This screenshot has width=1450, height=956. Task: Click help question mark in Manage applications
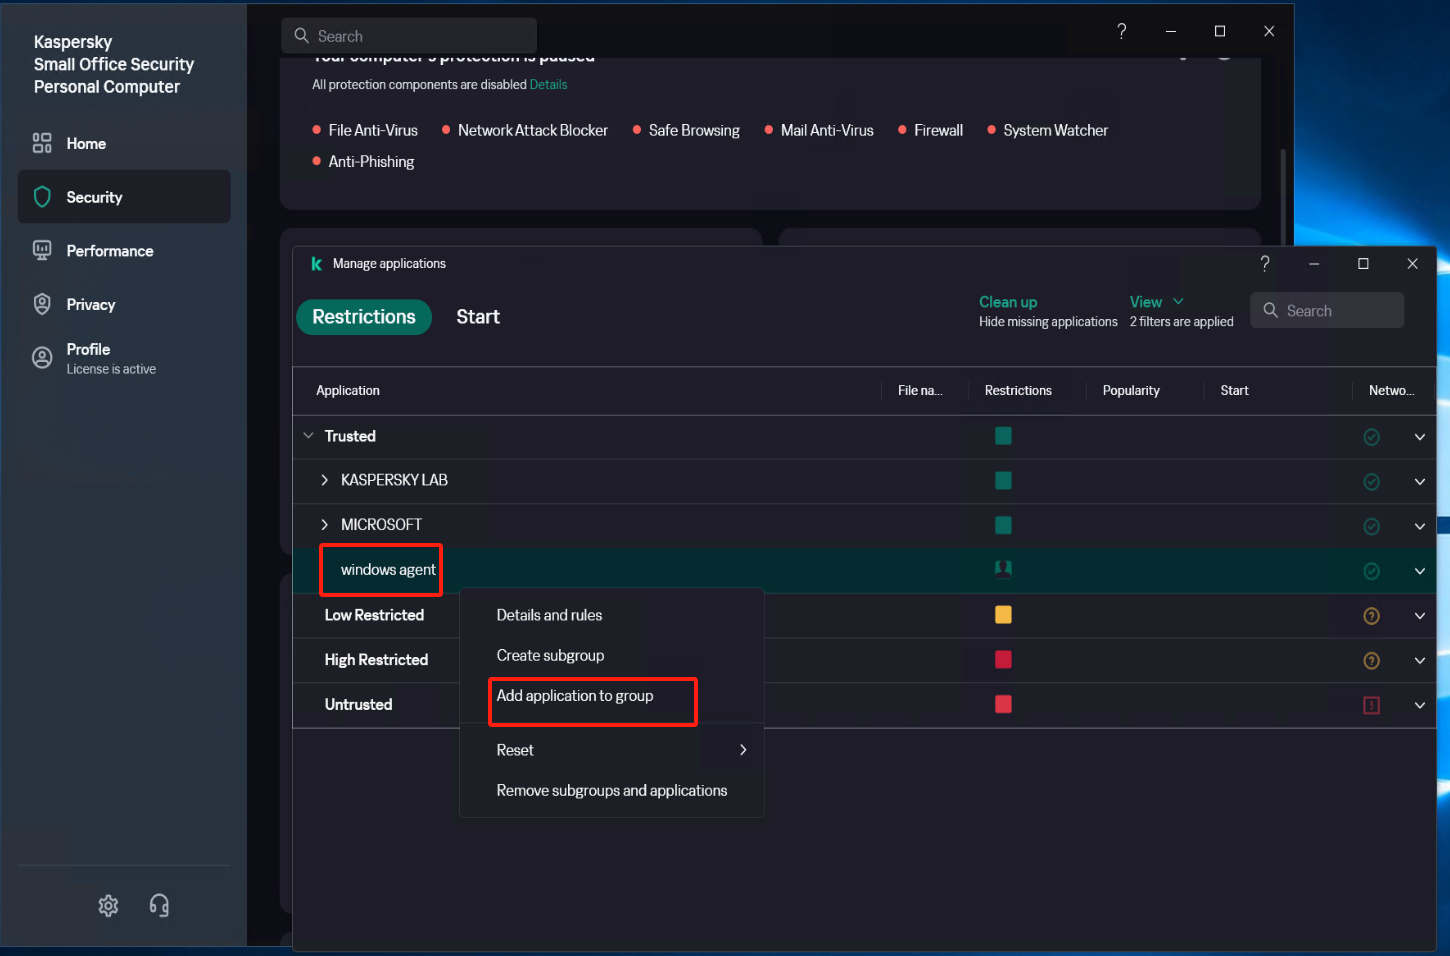1265,264
